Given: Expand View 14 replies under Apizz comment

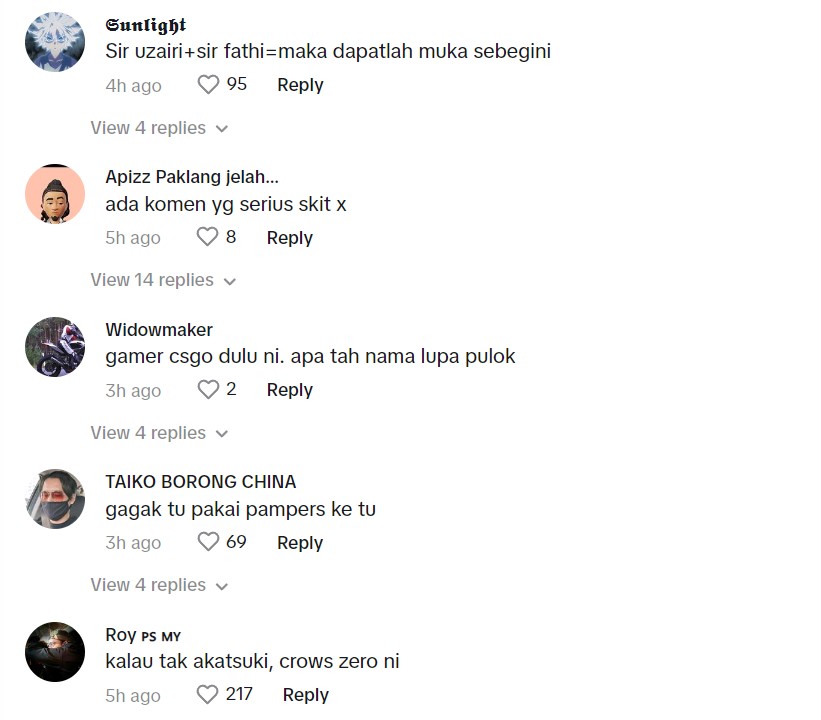Looking at the screenshot, I should pyautogui.click(x=163, y=280).
